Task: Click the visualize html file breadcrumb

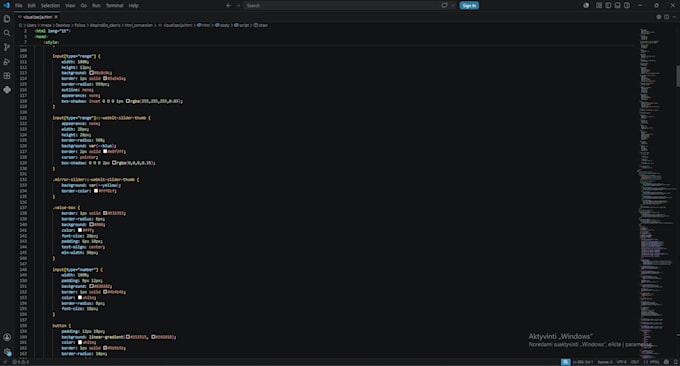Action: [x=175, y=25]
